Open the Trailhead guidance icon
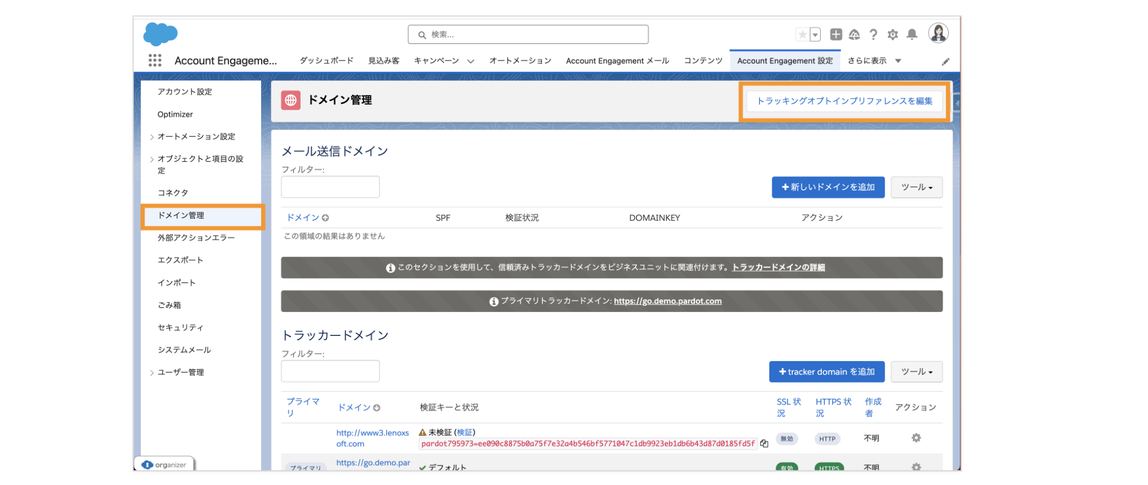 [854, 34]
